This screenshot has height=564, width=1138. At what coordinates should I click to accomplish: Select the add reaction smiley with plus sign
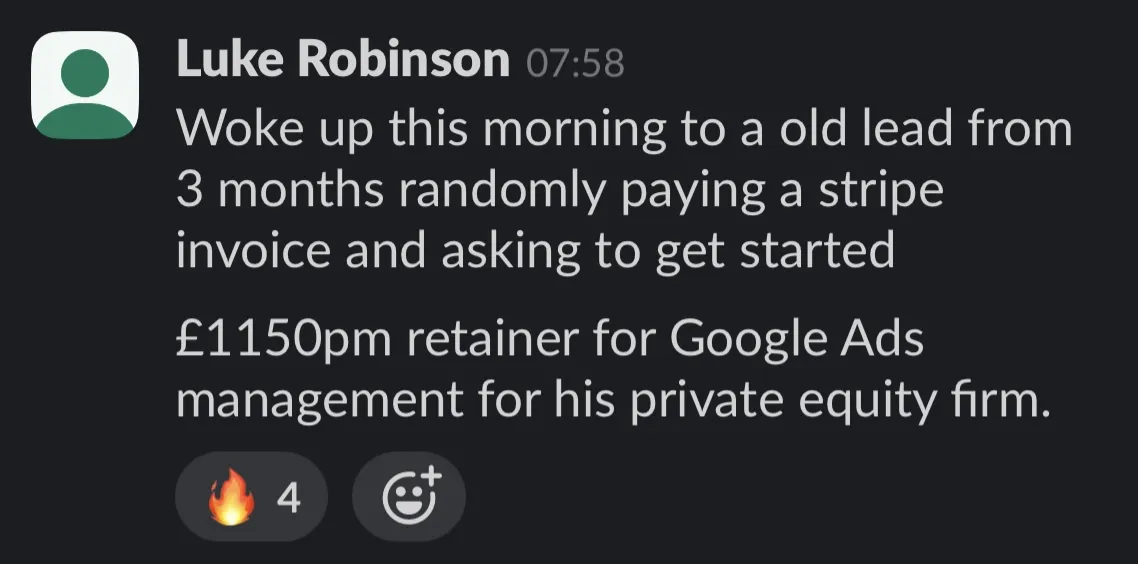(412, 495)
